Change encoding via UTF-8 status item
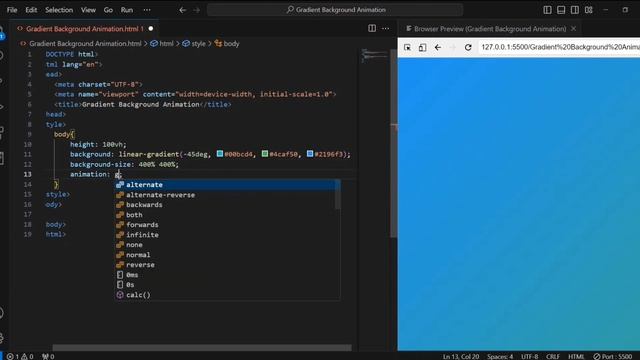 click(529, 356)
